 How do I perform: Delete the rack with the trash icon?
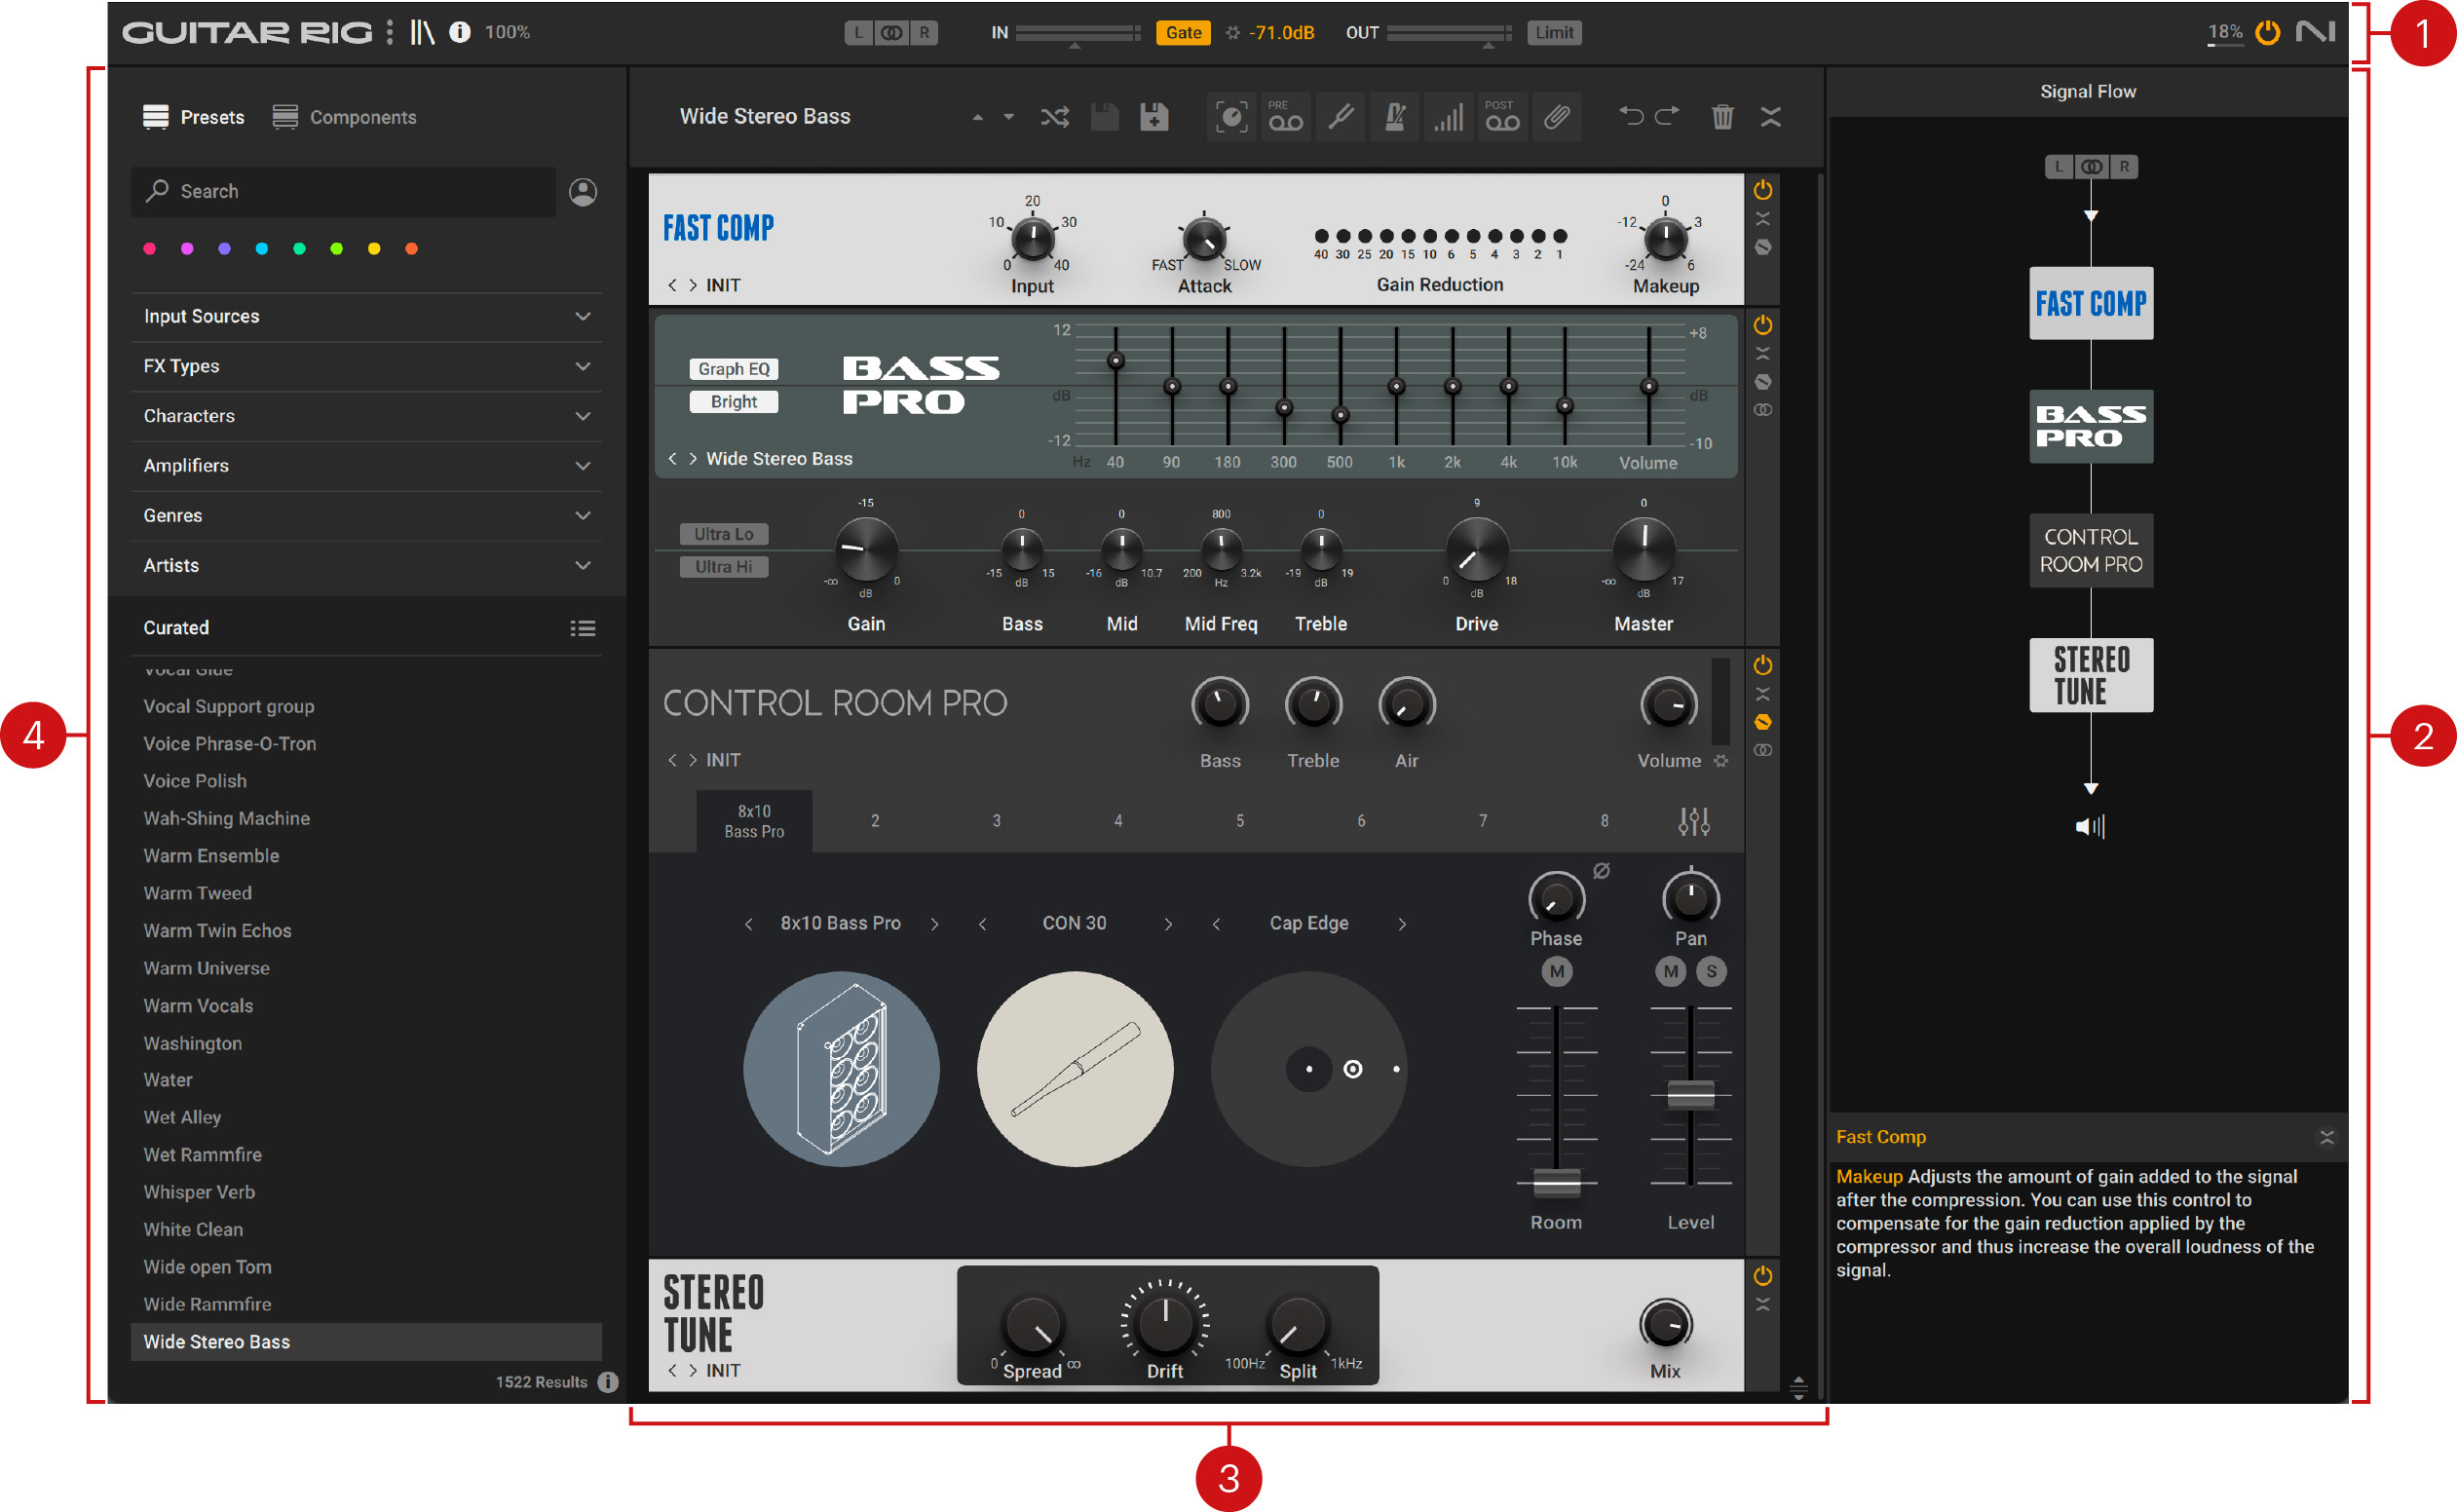[1722, 116]
